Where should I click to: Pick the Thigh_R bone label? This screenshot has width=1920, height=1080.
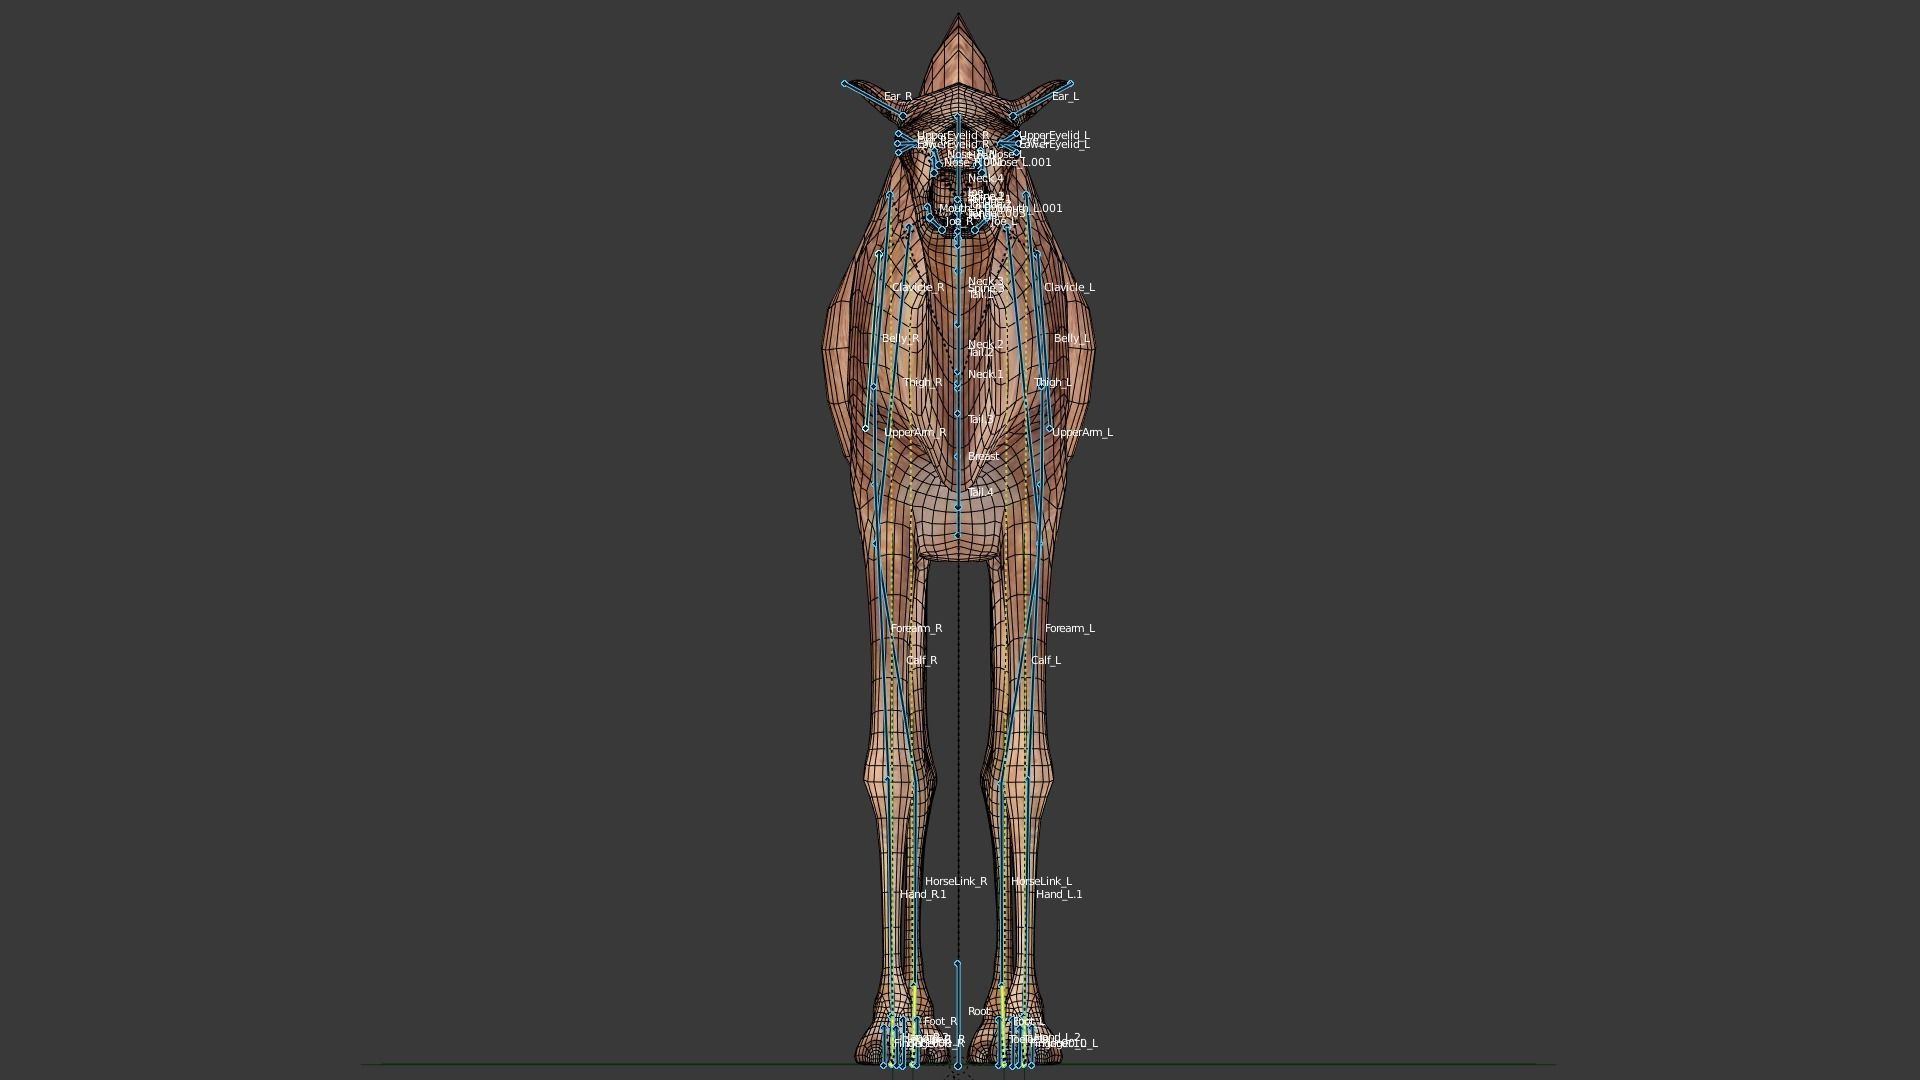coord(922,382)
